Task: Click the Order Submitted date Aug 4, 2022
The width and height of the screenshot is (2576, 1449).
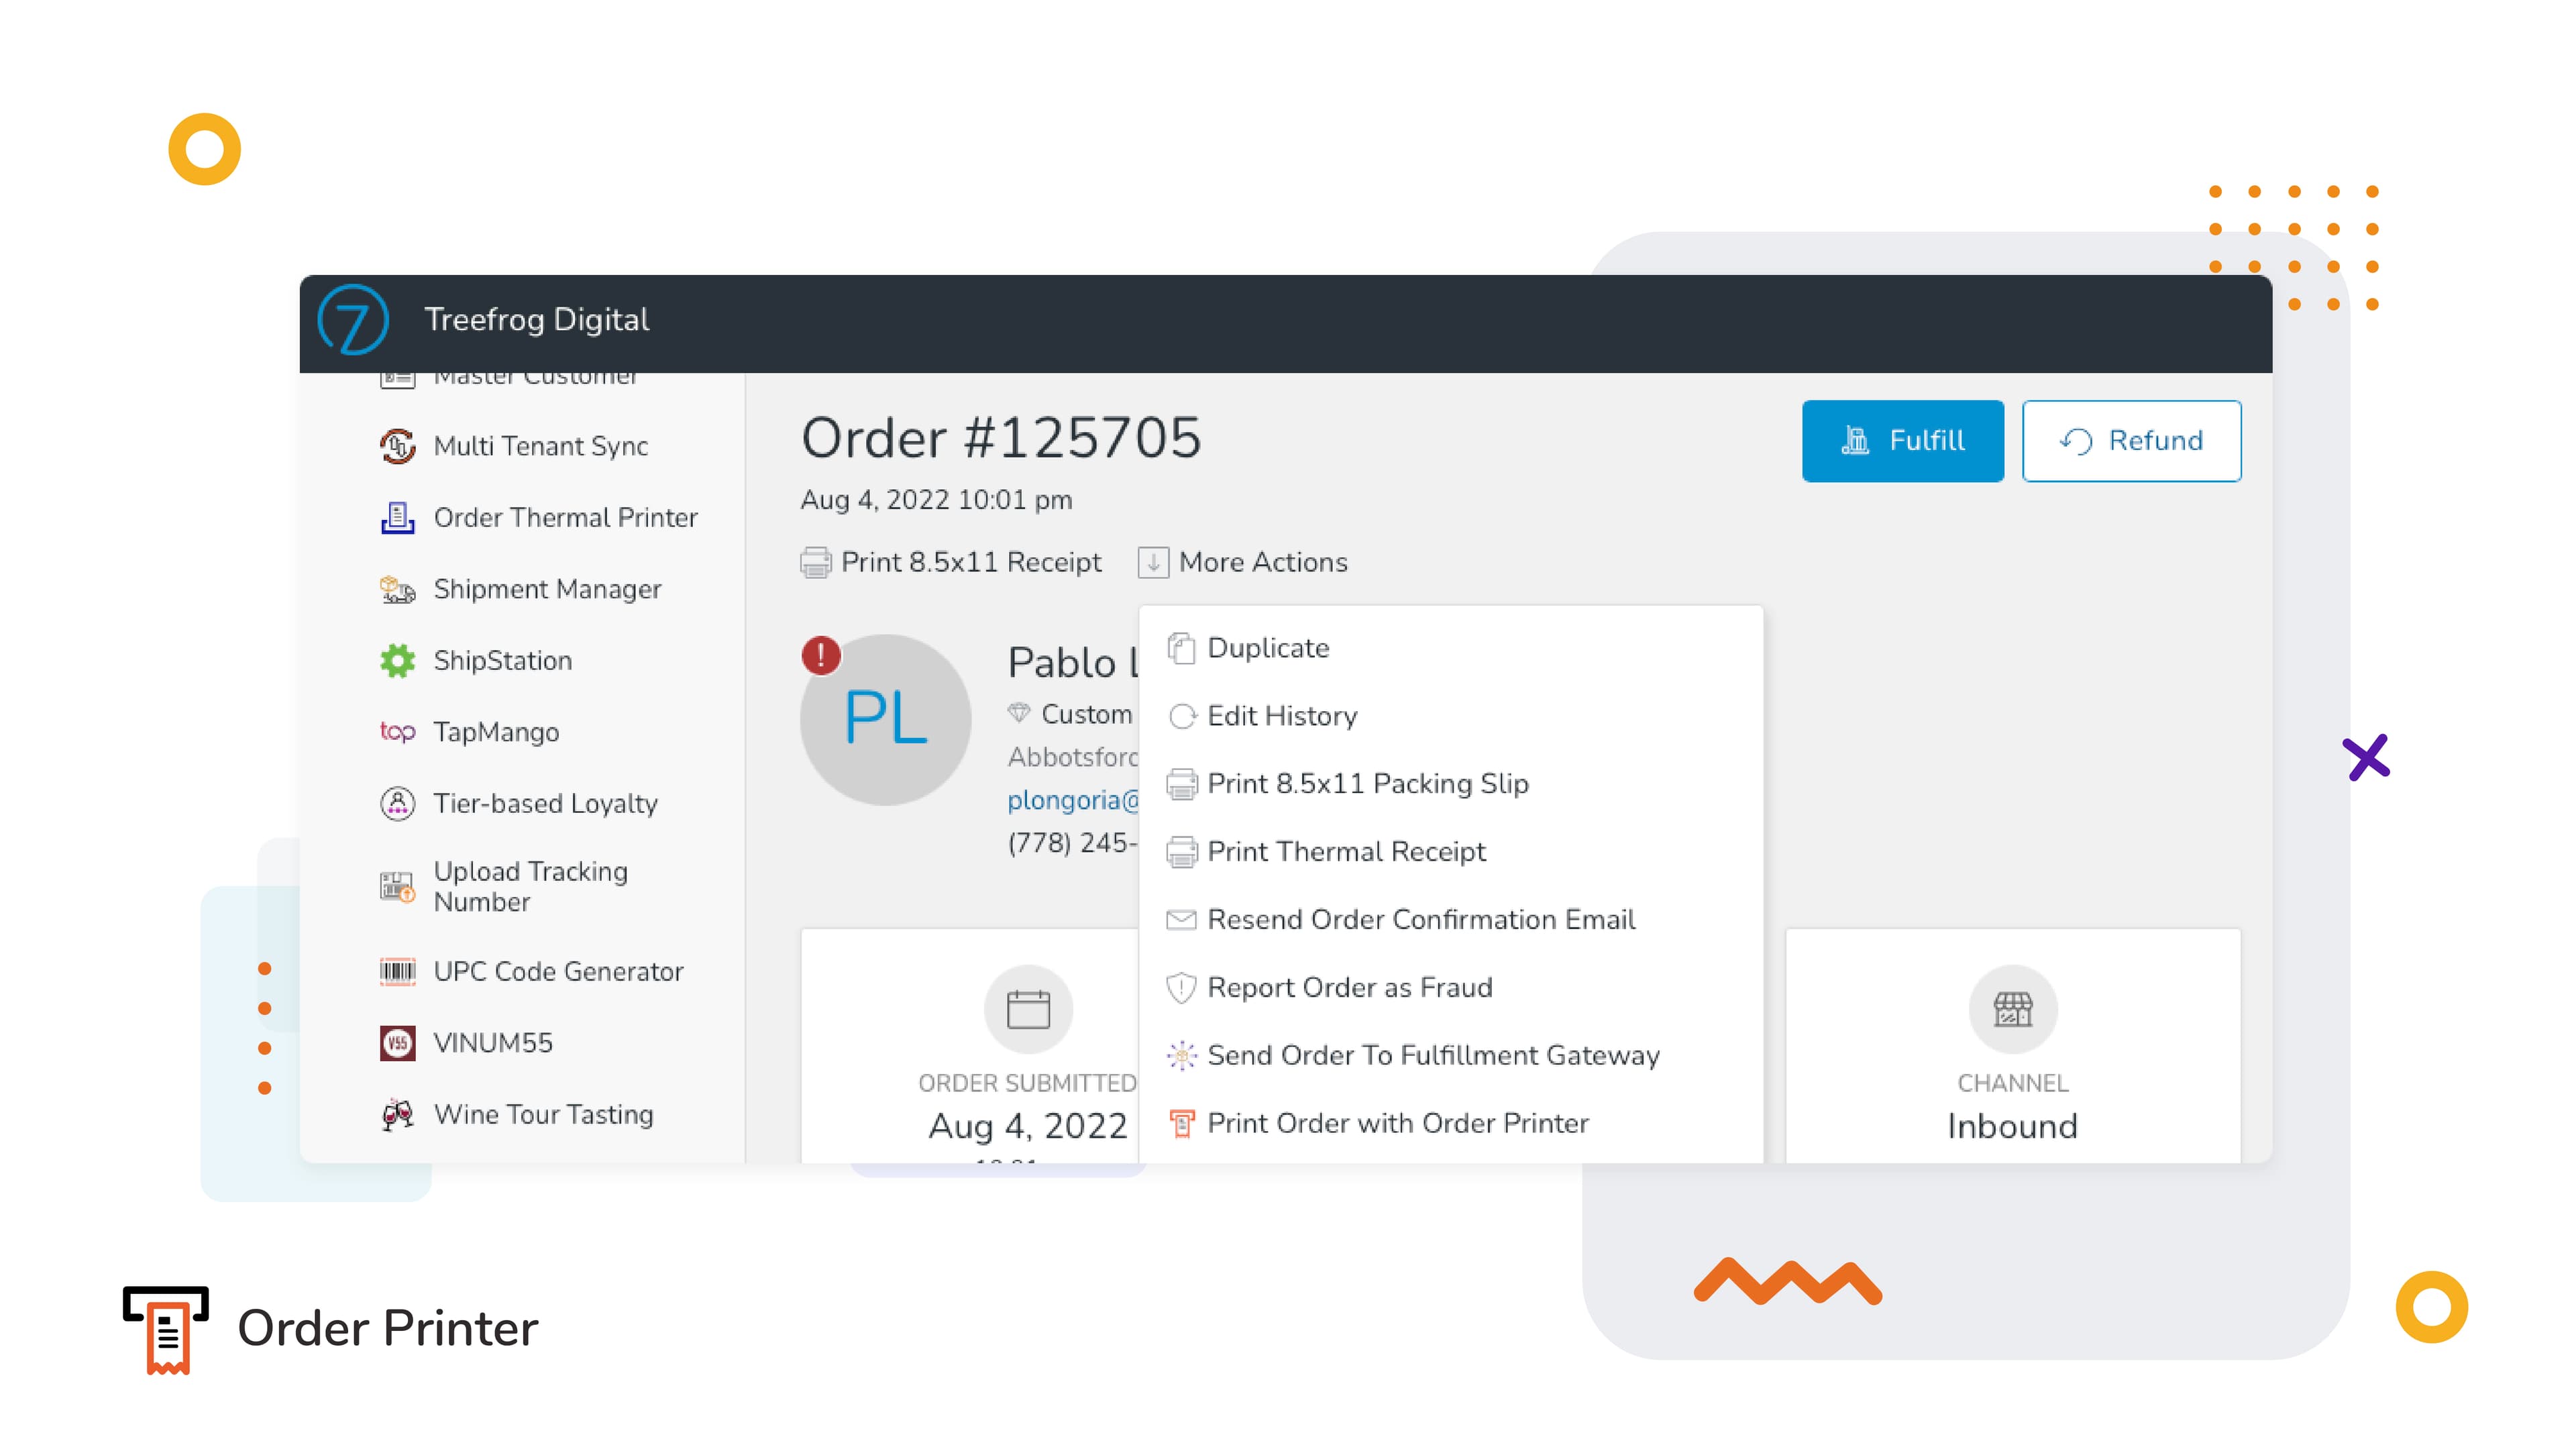Action: click(1028, 1127)
